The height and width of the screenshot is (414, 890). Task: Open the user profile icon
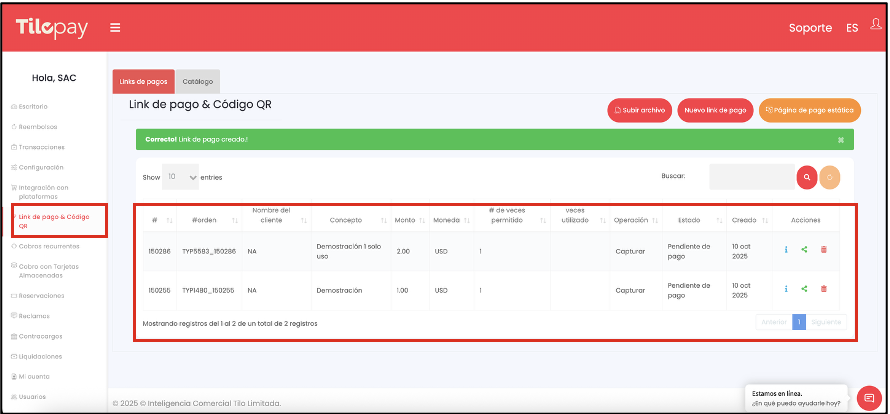pyautogui.click(x=876, y=25)
